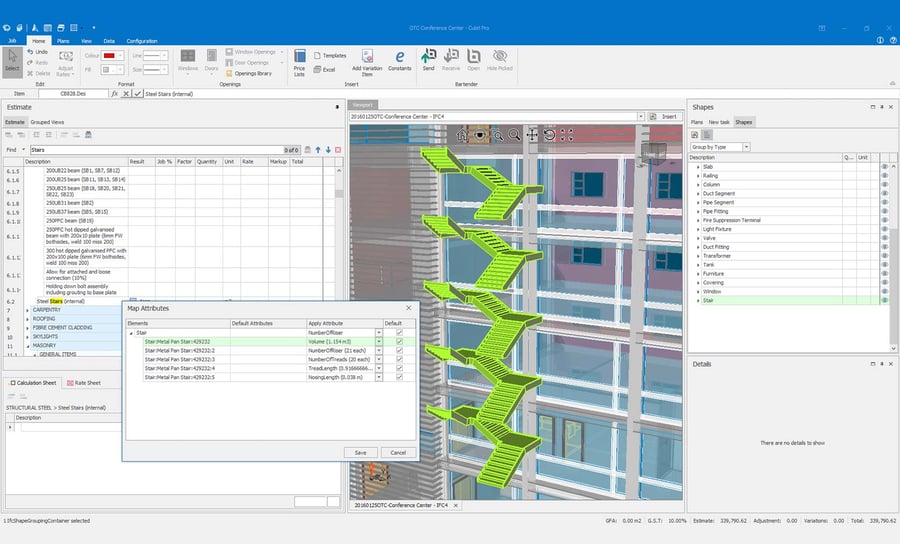
Task: Click the Insert button above viewport
Action: click(x=665, y=116)
